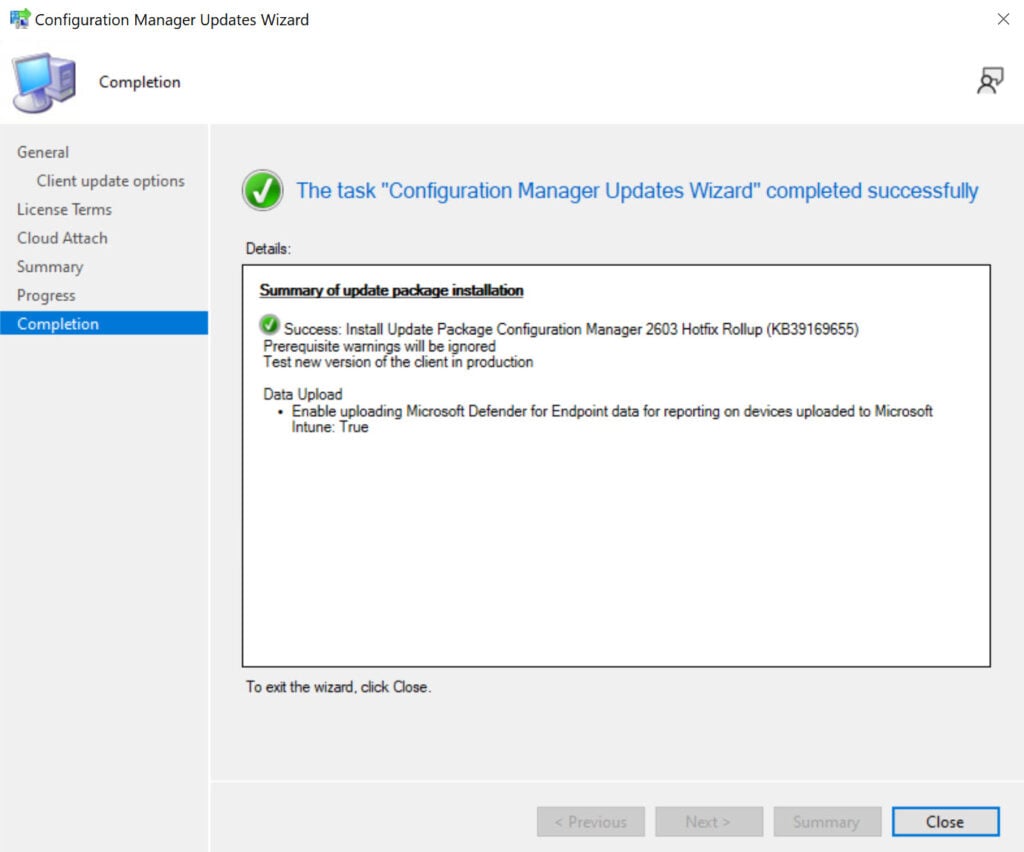Go to the Cloud Attach step
Viewport: 1024px width, 852px height.
pyautogui.click(x=62, y=238)
